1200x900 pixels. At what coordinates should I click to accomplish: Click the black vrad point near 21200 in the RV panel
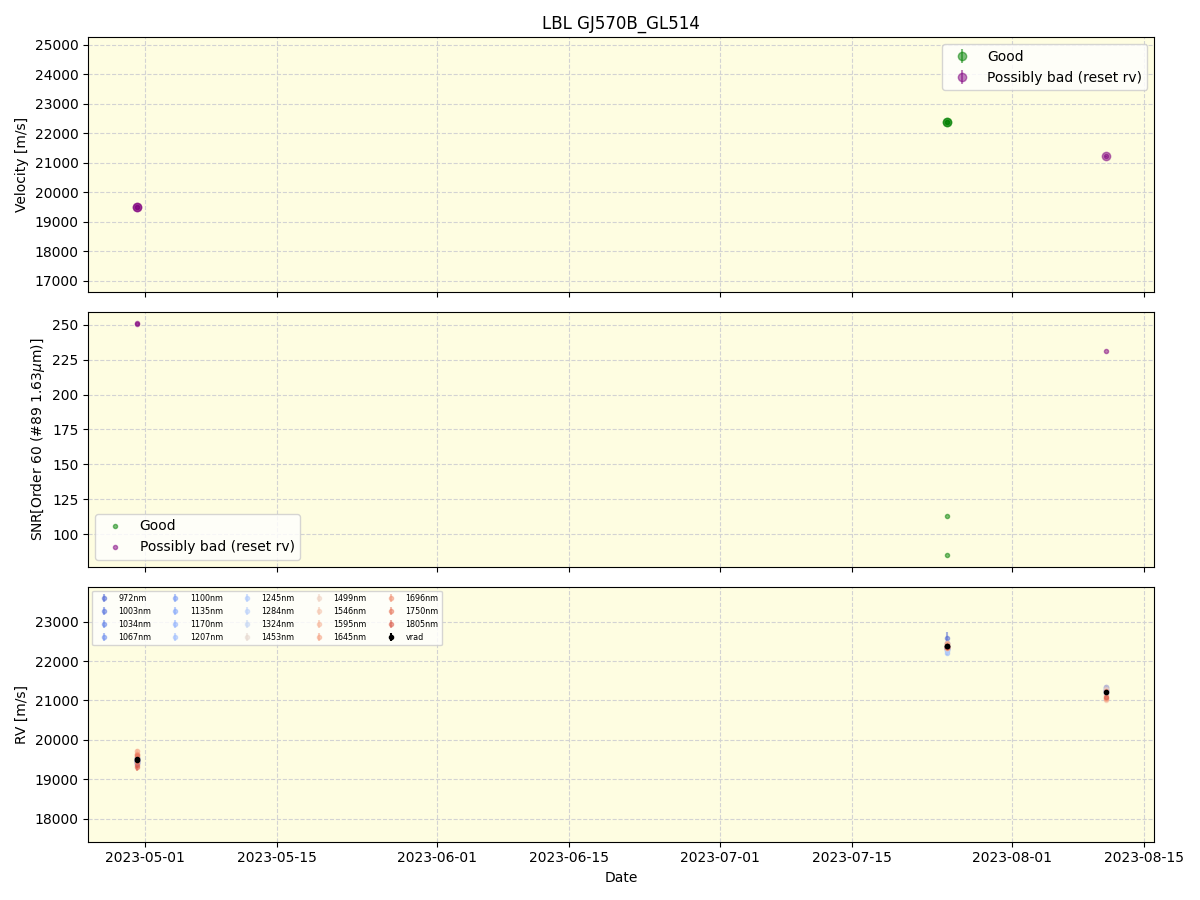1106,692
